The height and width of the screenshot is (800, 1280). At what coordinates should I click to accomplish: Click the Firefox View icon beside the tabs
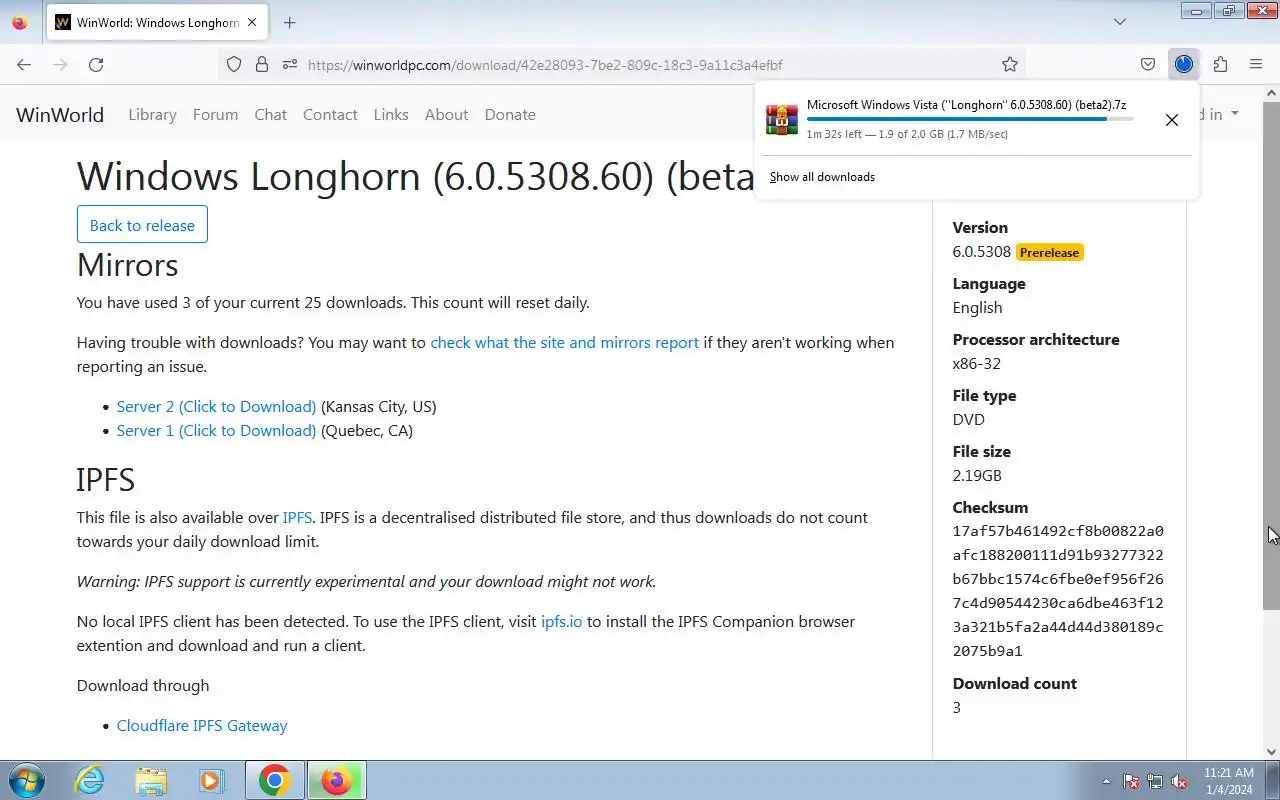tap(19, 22)
